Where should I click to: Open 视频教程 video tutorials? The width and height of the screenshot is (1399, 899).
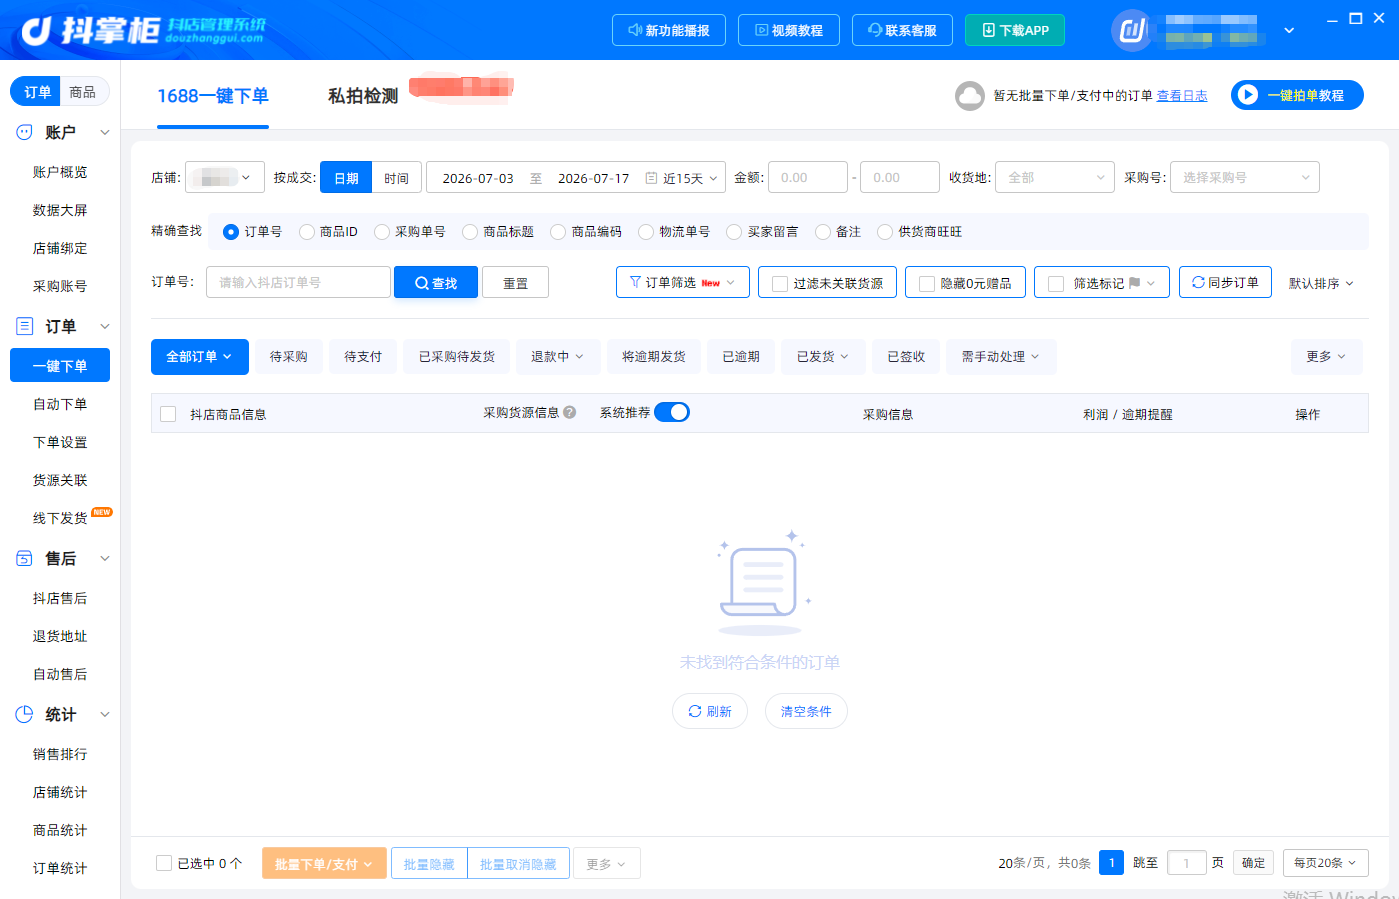pyautogui.click(x=788, y=30)
